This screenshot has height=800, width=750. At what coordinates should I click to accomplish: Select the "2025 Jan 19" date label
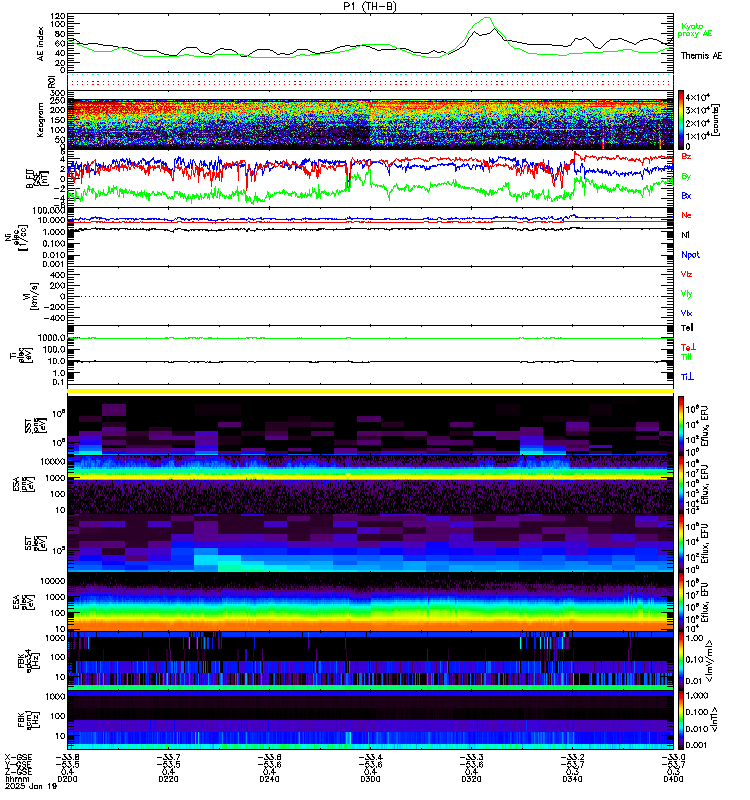[x=31, y=786]
